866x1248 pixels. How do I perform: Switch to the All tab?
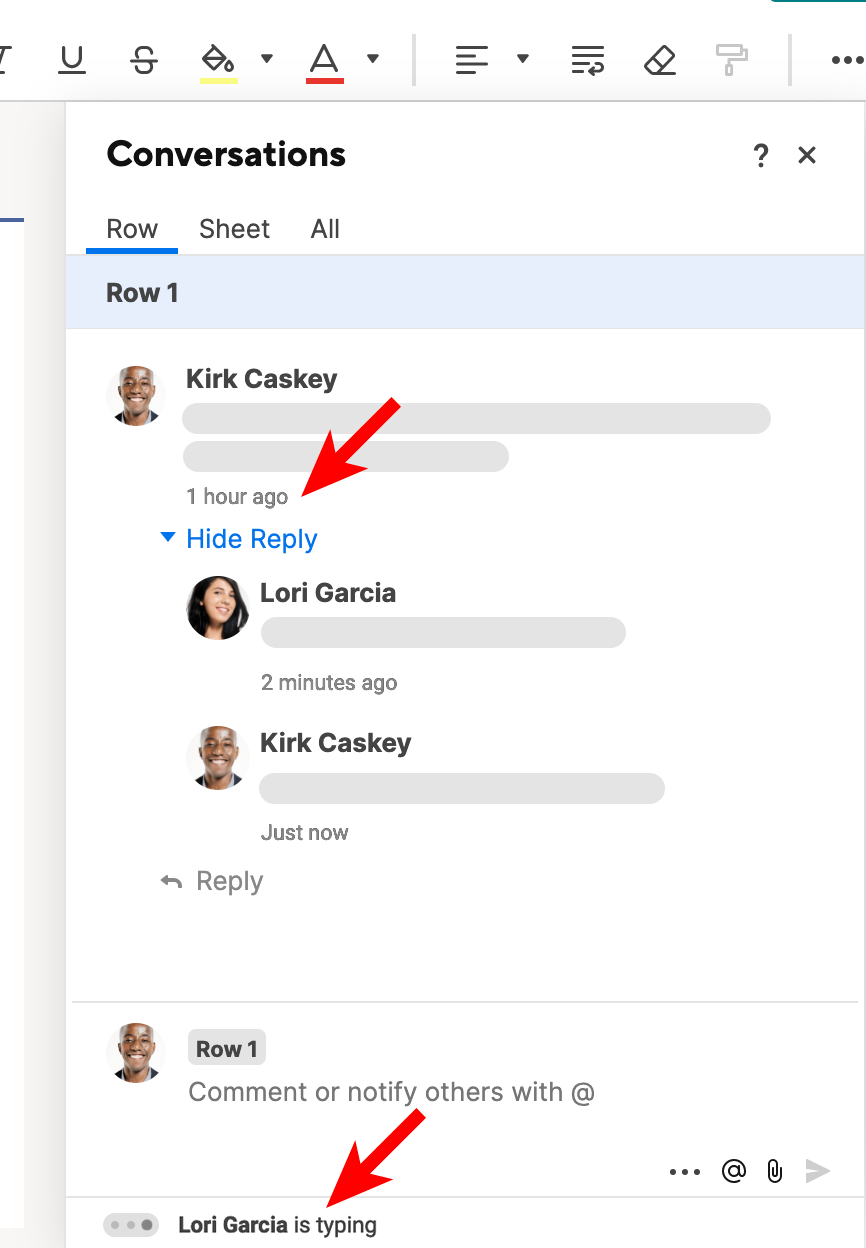click(x=325, y=229)
